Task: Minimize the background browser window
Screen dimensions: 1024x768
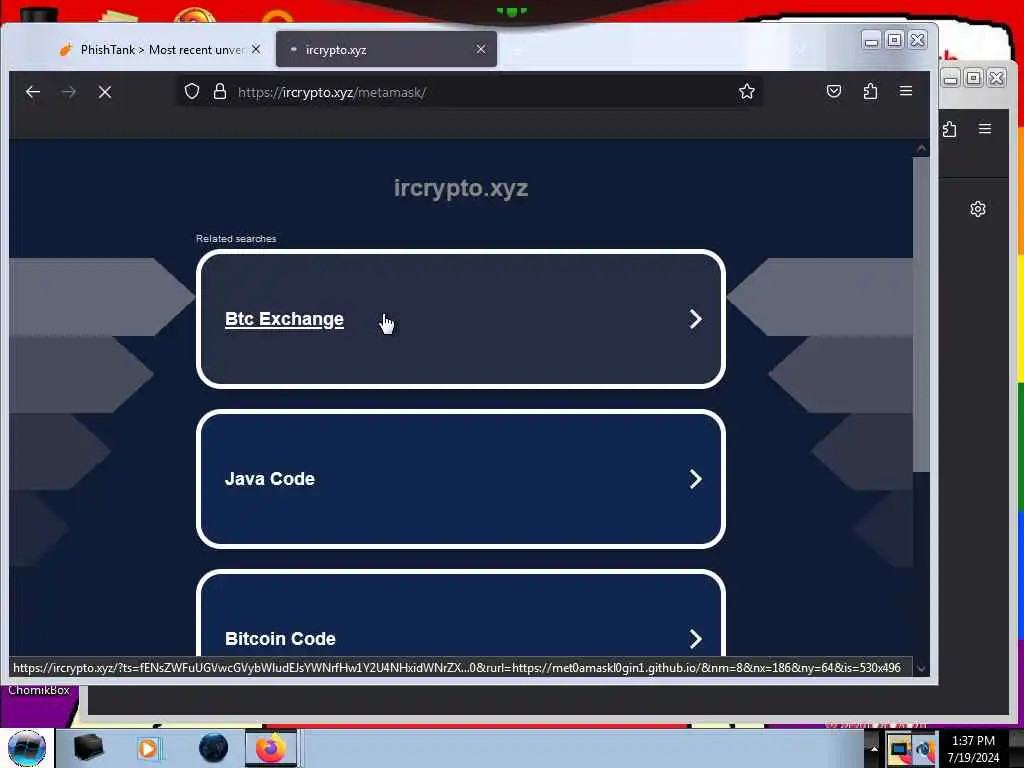Action: [951, 78]
